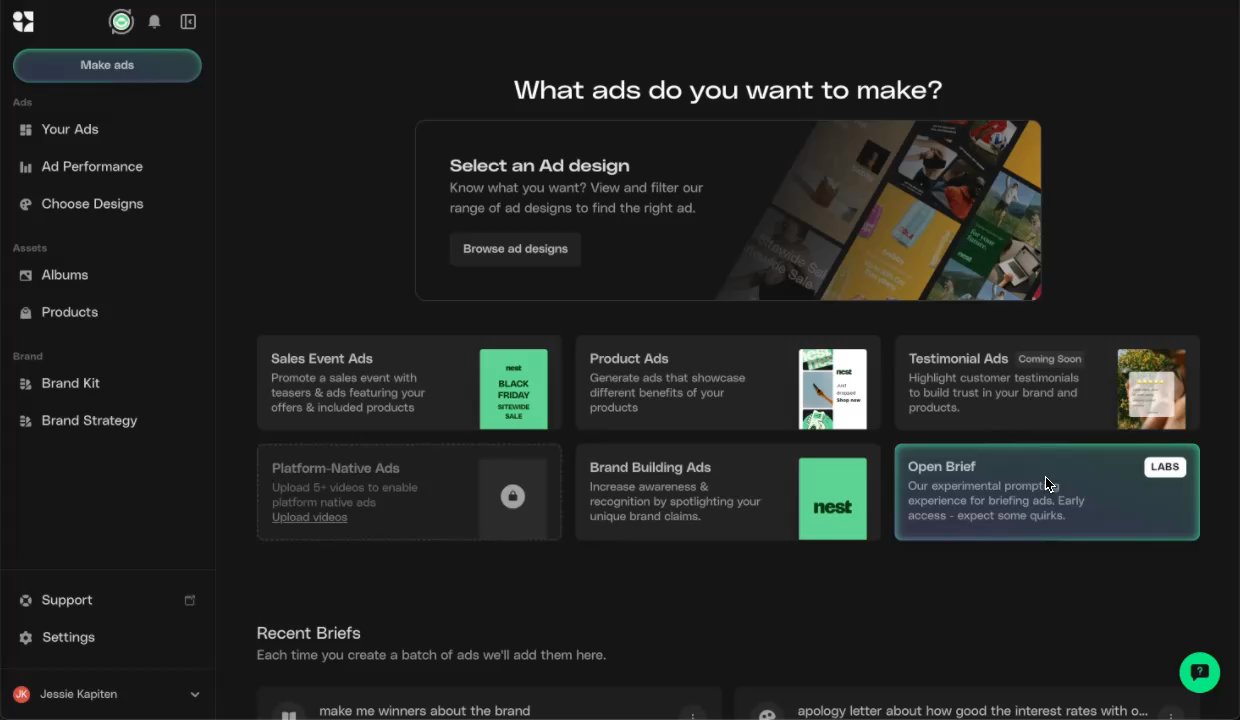The height and width of the screenshot is (720, 1240).
Task: Collapse the sidebar with panel icon
Action: [x=188, y=22]
